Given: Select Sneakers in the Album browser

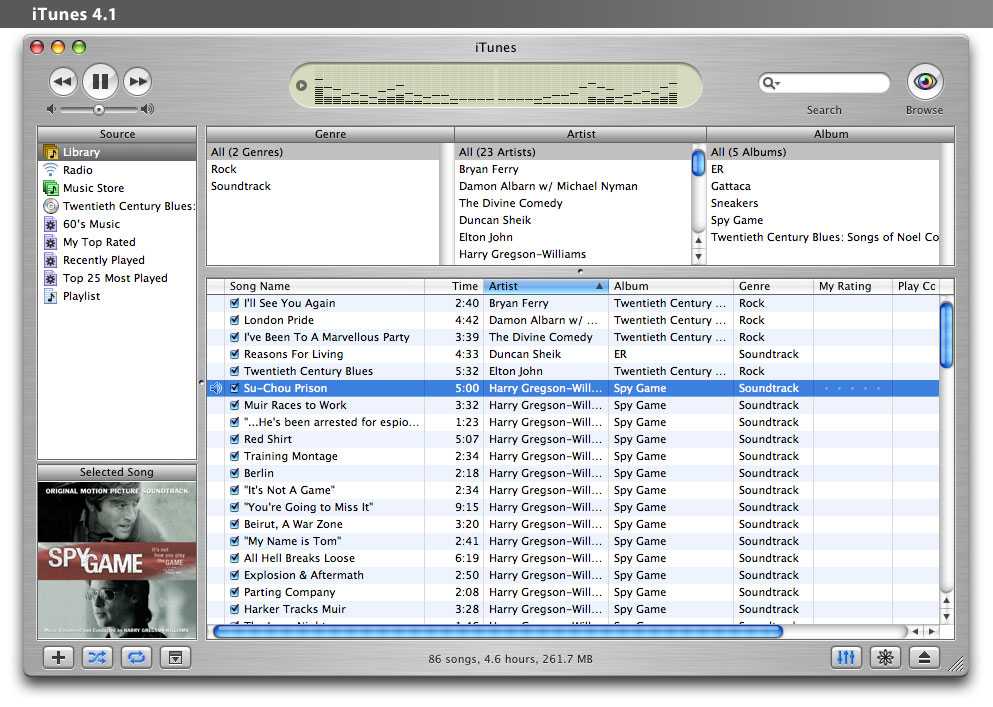Looking at the screenshot, I should coord(823,203).
